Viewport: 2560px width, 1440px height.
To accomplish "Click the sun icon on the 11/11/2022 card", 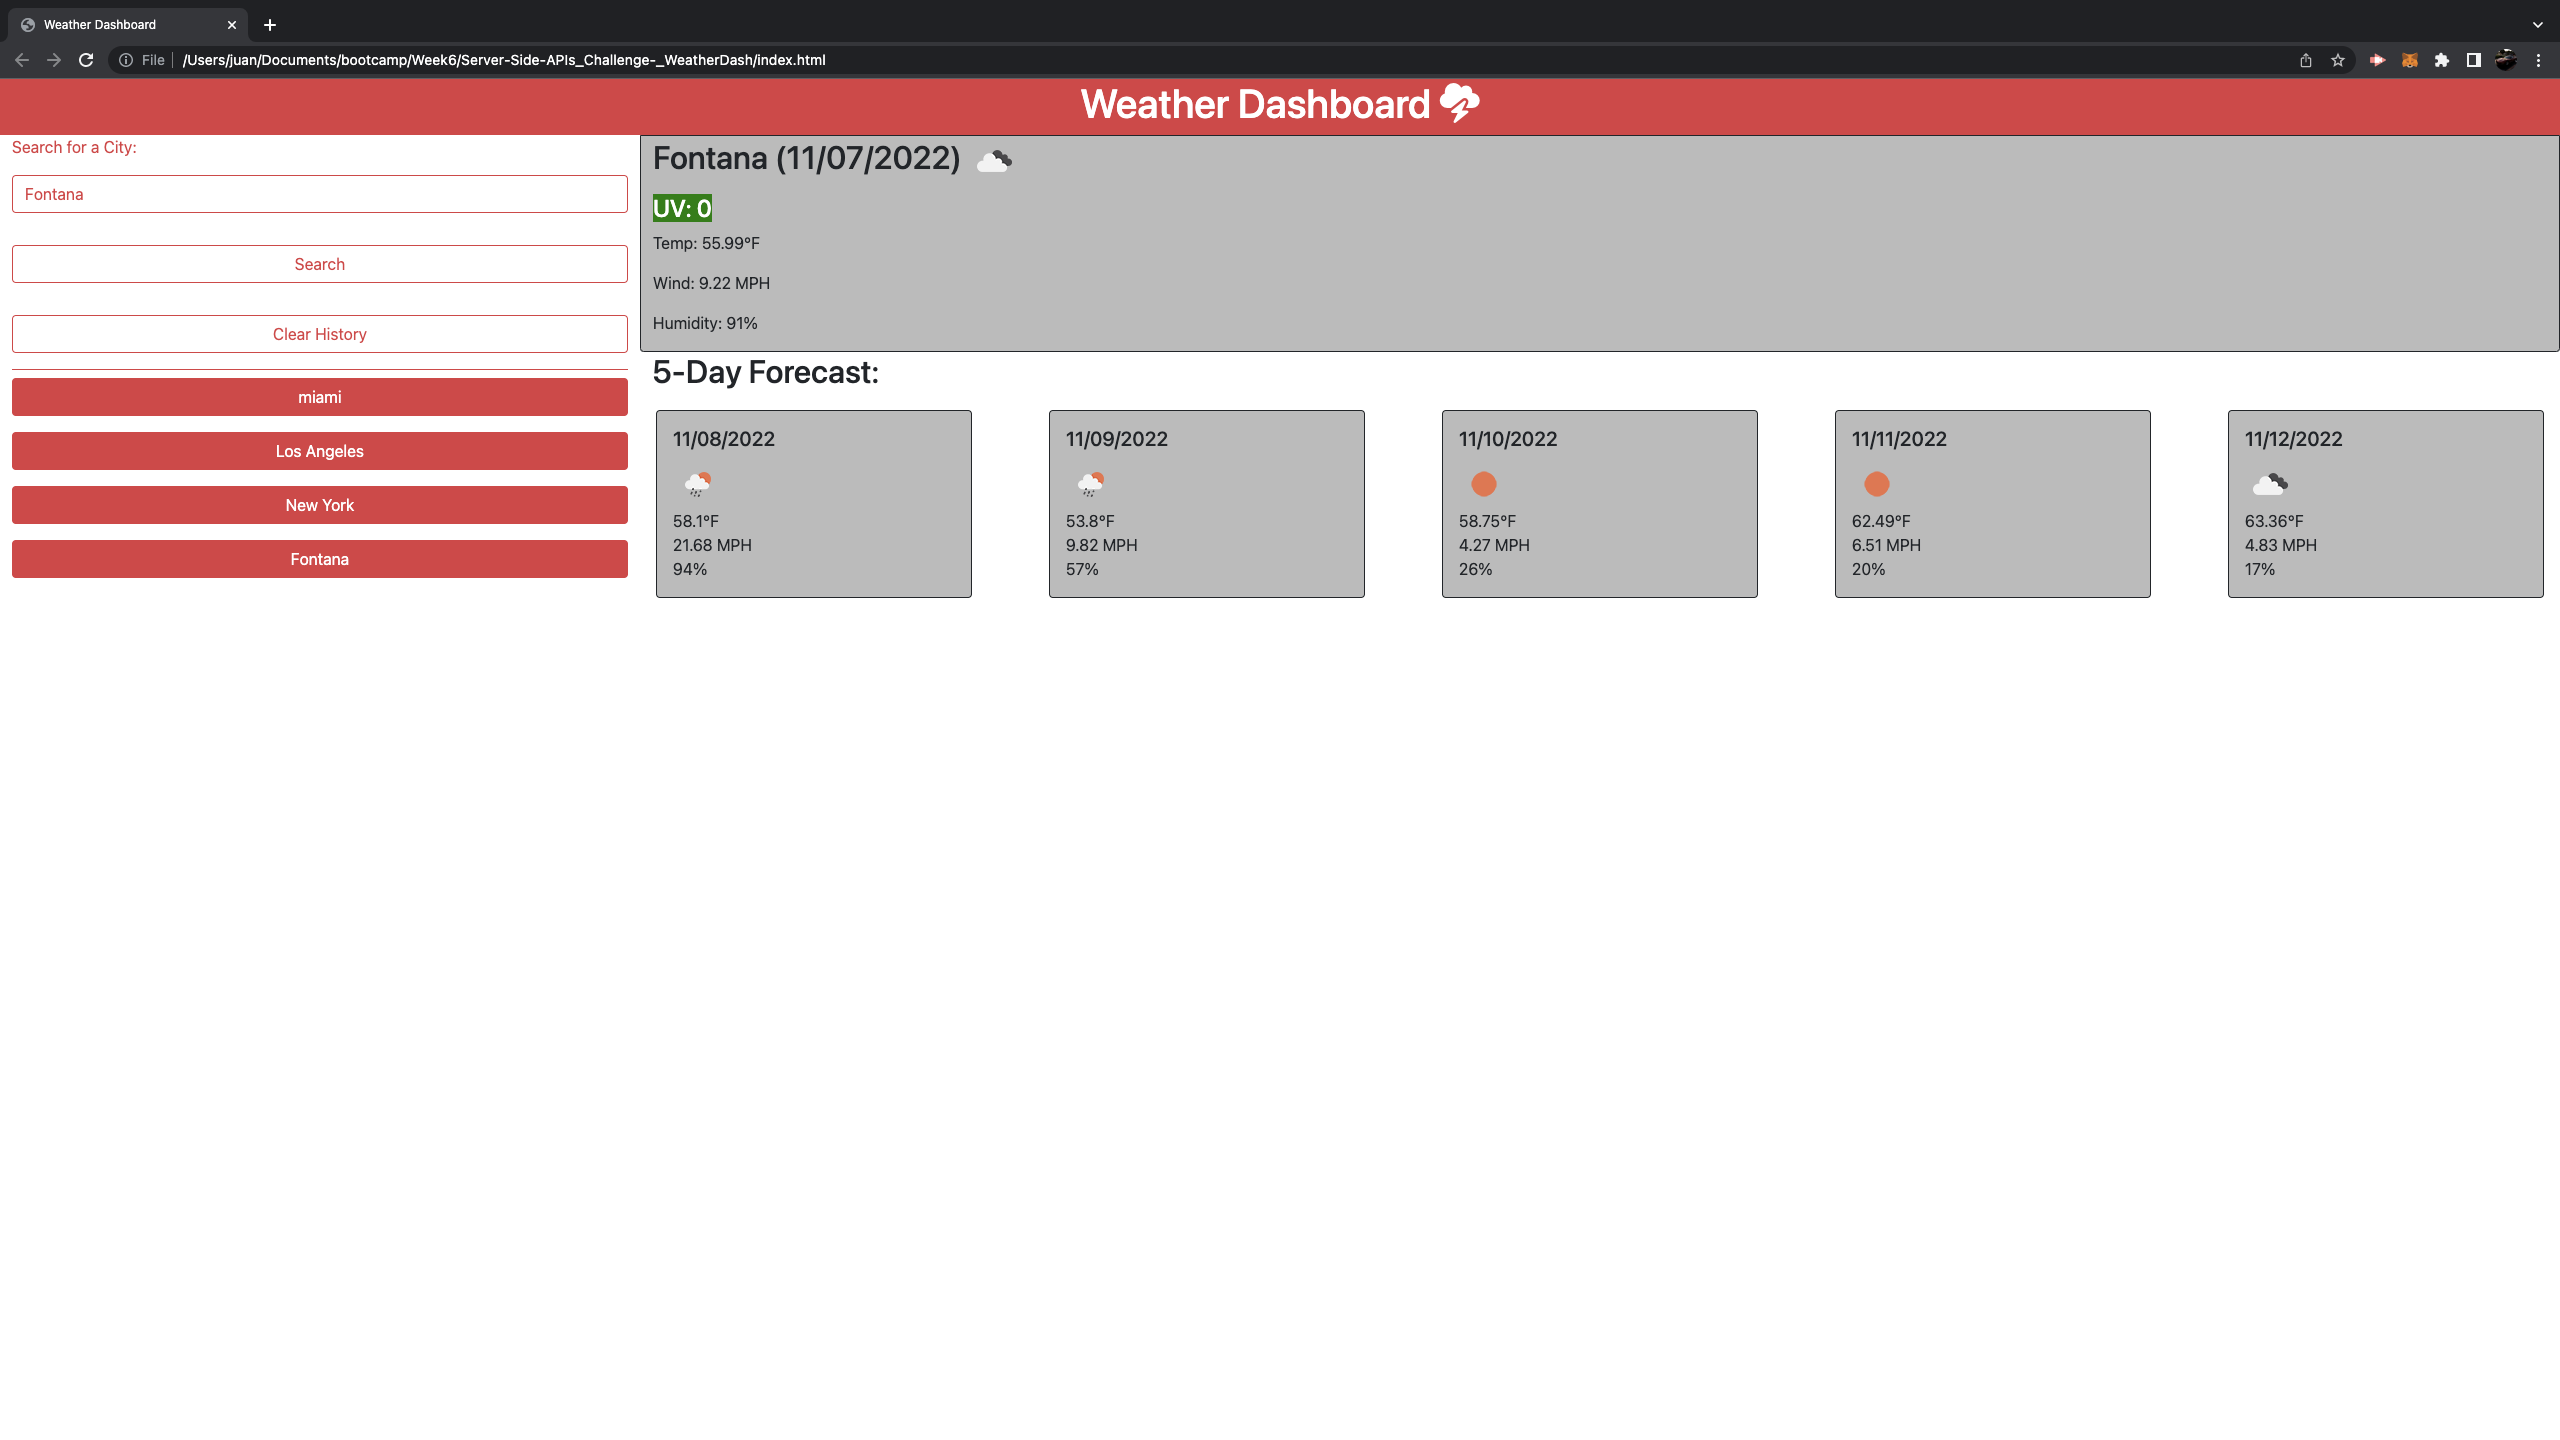I will coord(1876,484).
